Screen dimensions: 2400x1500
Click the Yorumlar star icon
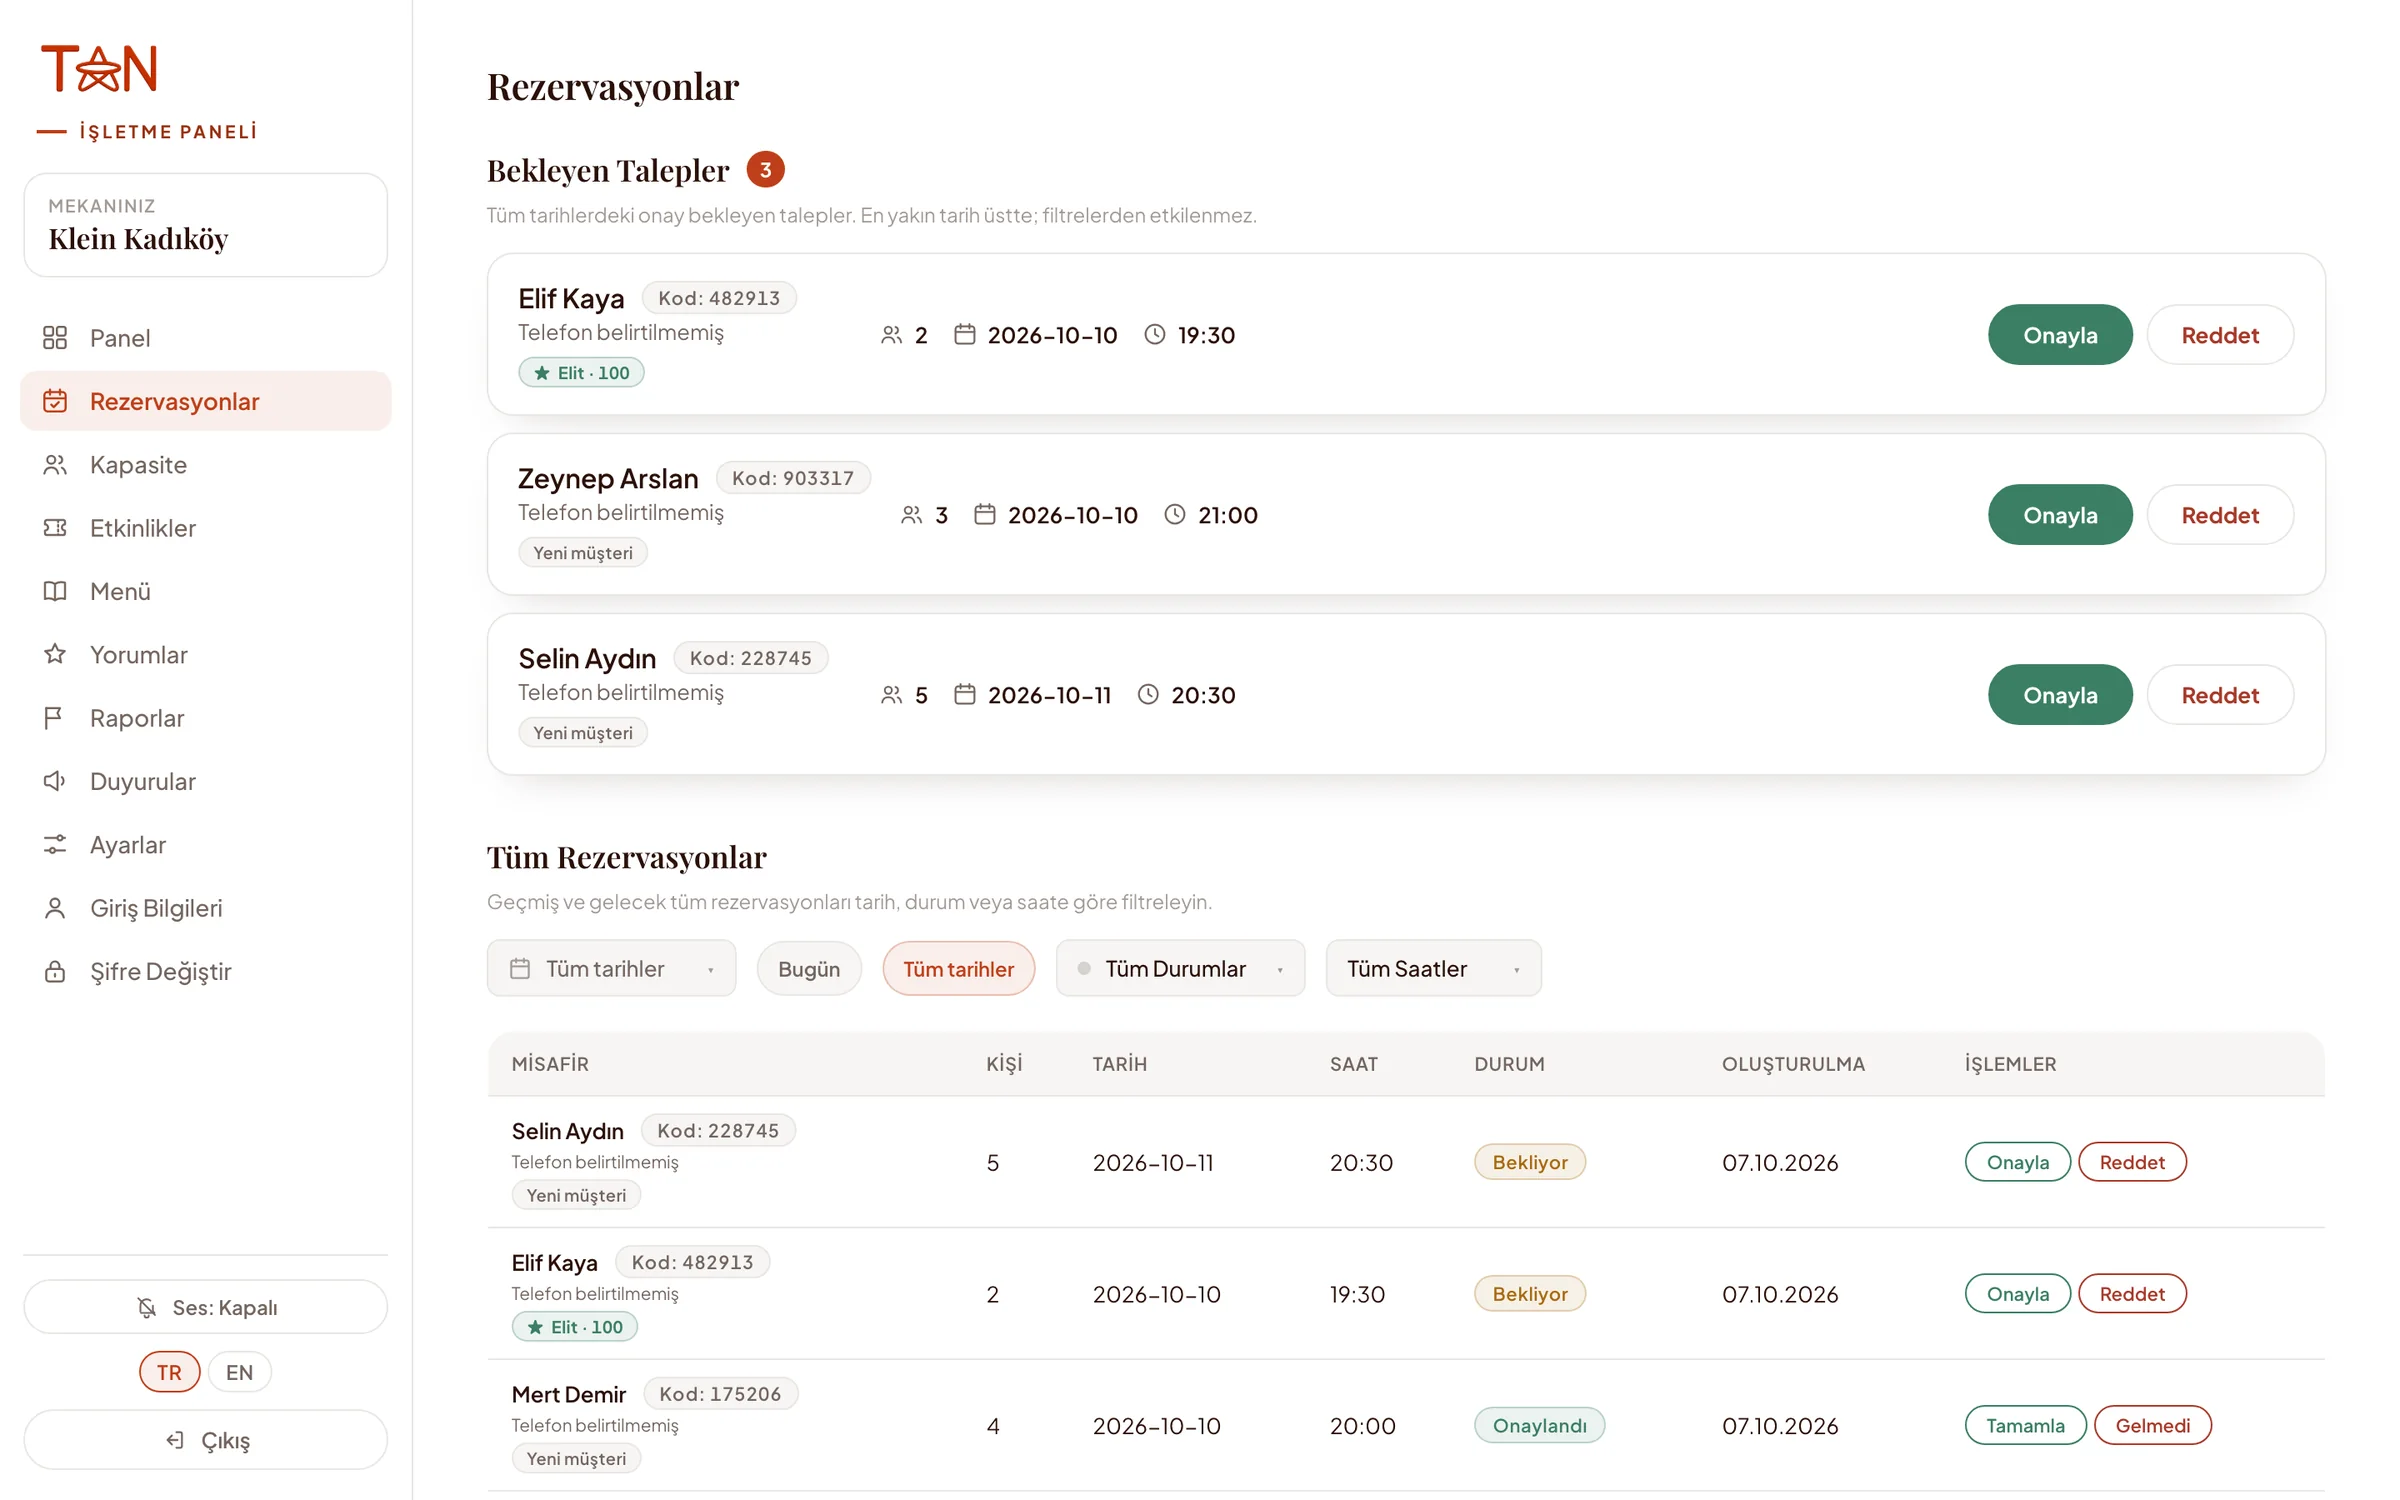pyautogui.click(x=55, y=654)
